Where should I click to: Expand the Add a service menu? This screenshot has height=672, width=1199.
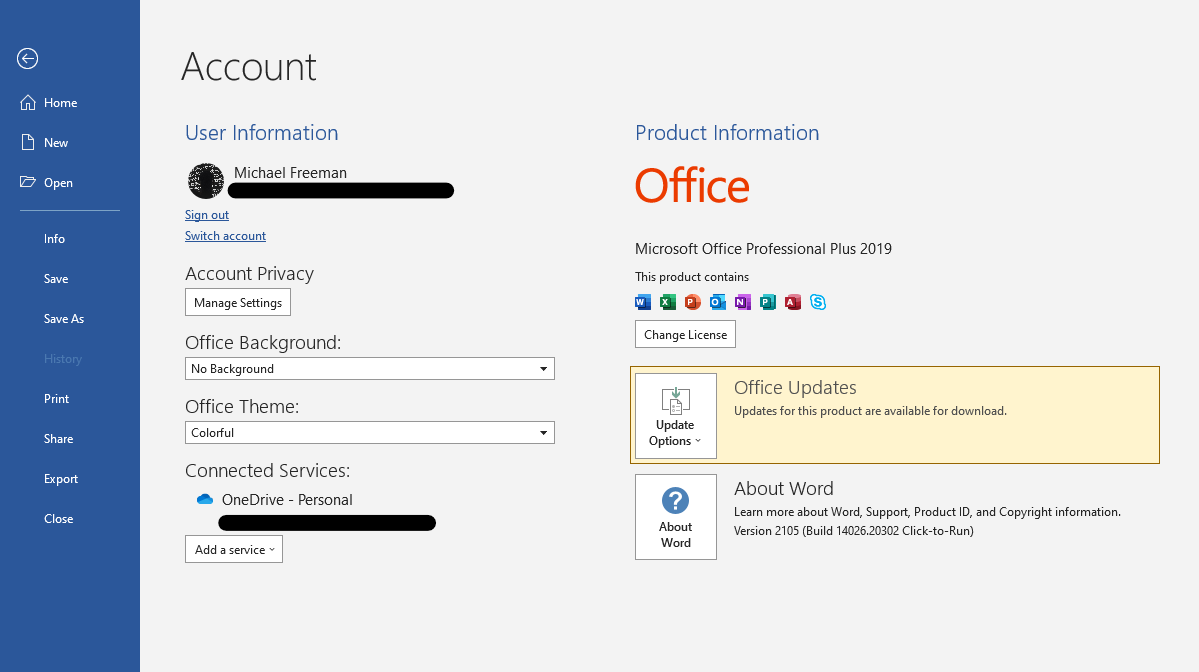pos(234,549)
